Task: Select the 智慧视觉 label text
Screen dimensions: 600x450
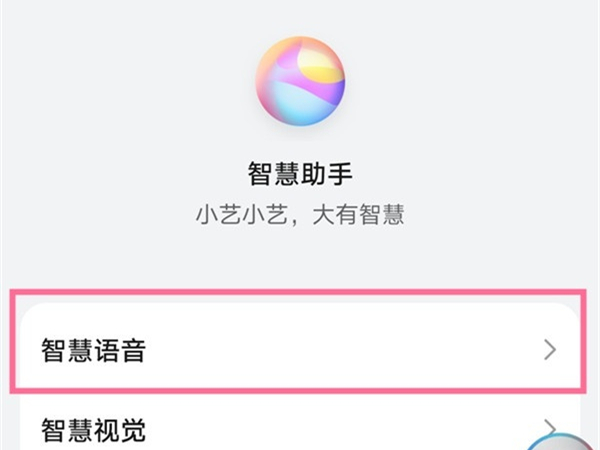Action: tap(93, 431)
